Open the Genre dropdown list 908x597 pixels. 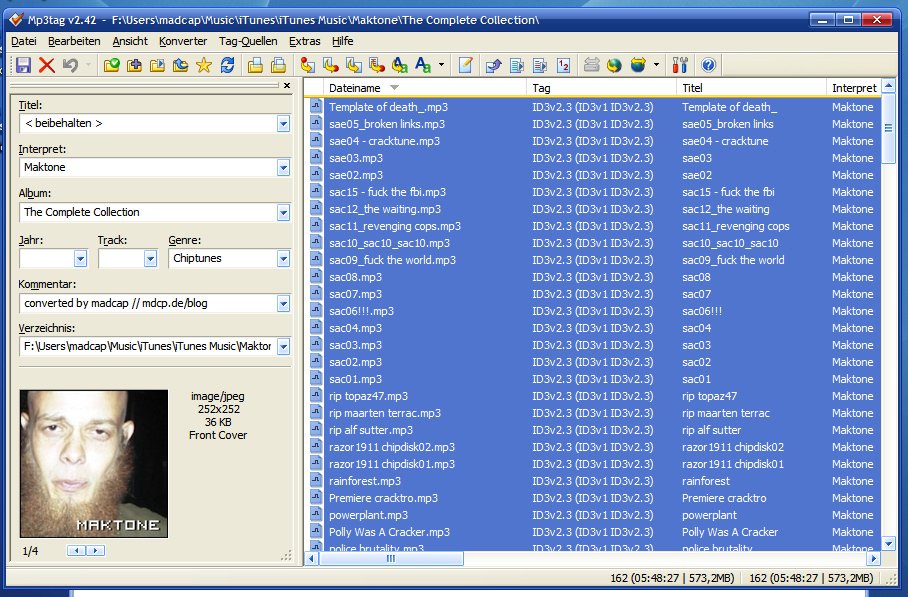(283, 259)
